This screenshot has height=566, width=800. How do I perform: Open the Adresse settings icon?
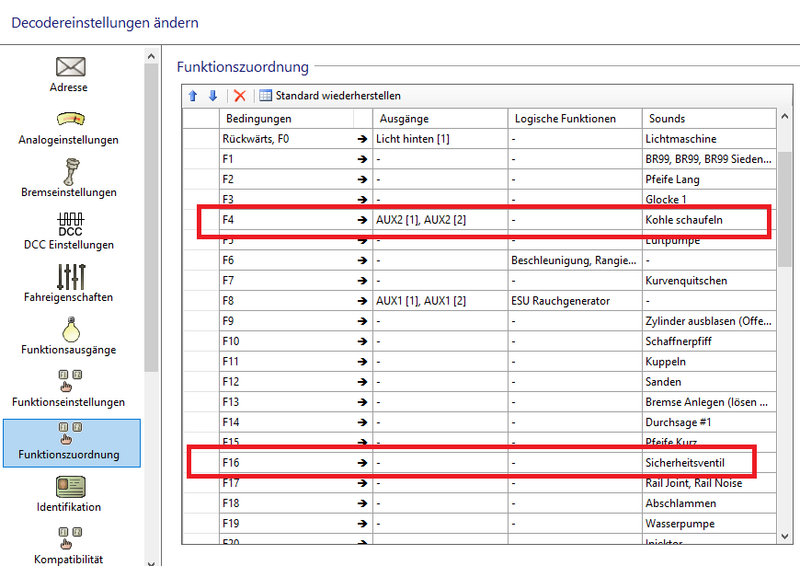(x=70, y=67)
